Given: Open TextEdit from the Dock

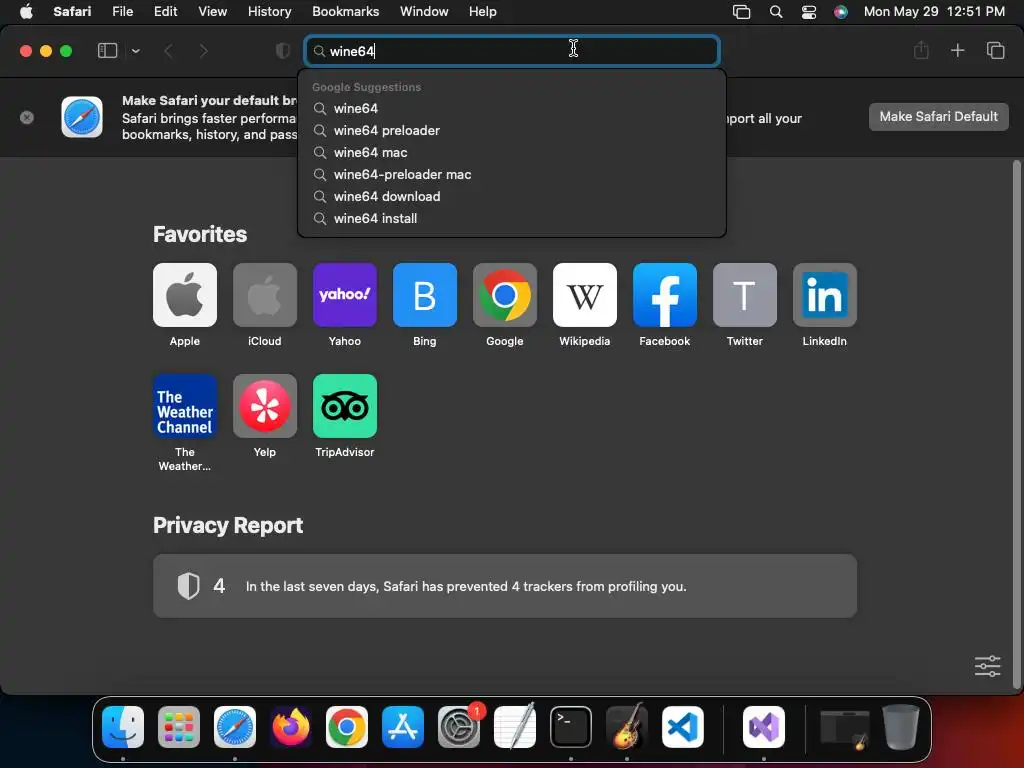Looking at the screenshot, I should 515,726.
